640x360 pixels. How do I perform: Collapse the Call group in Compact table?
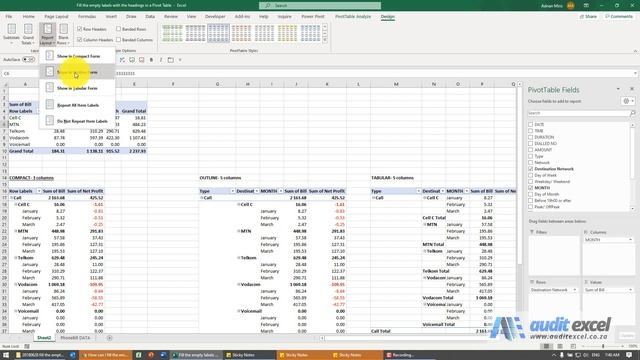pos(12,198)
